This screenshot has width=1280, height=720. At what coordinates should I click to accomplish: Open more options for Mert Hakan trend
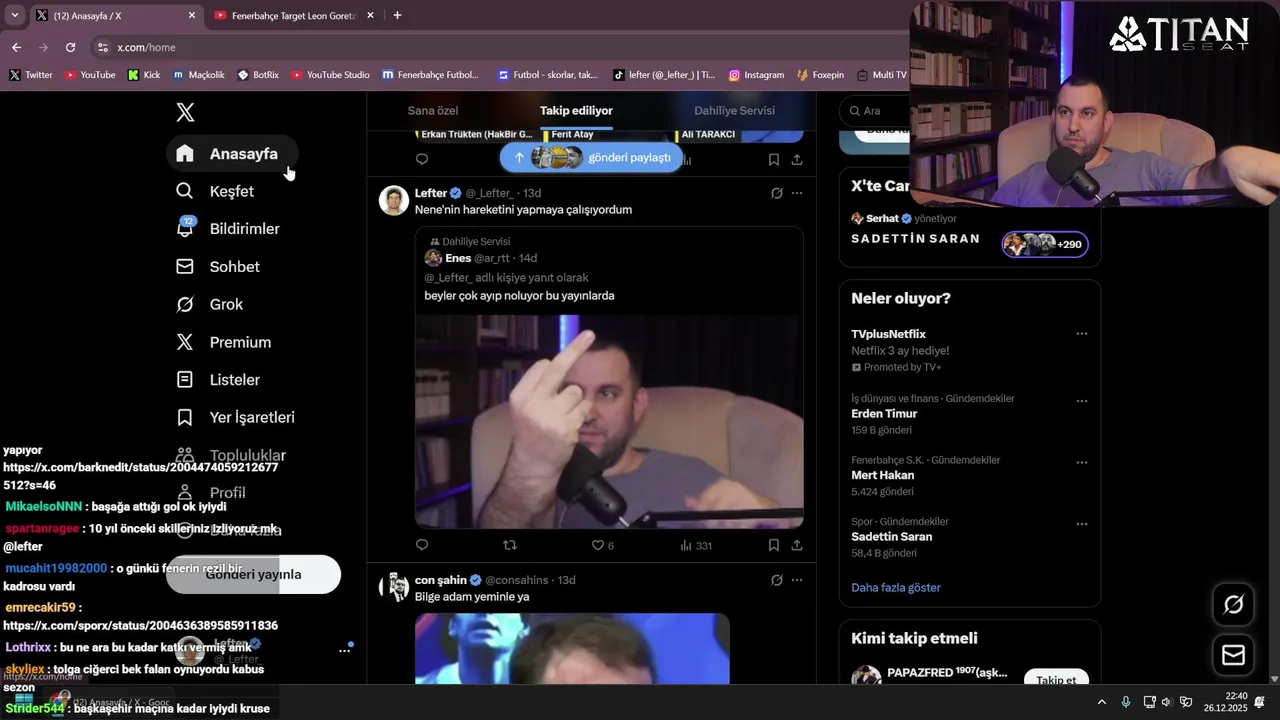[1081, 463]
